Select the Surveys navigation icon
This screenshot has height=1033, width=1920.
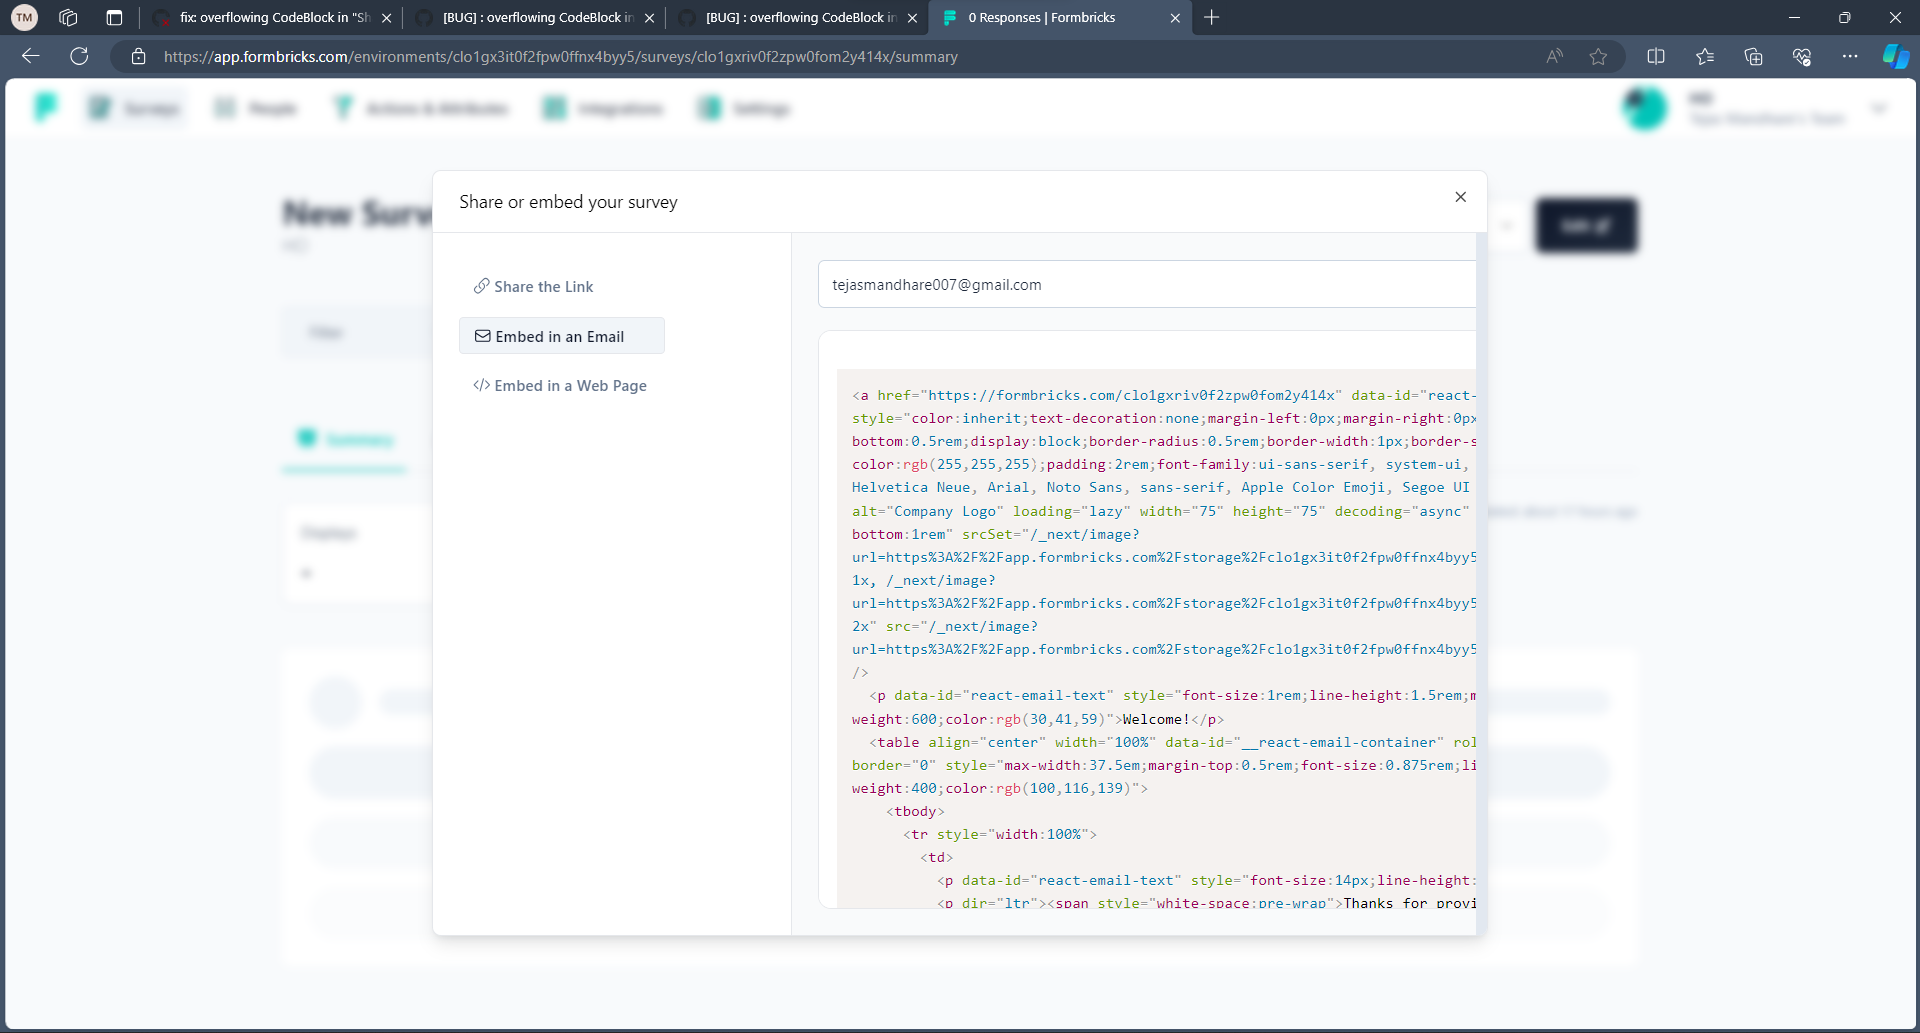point(100,107)
